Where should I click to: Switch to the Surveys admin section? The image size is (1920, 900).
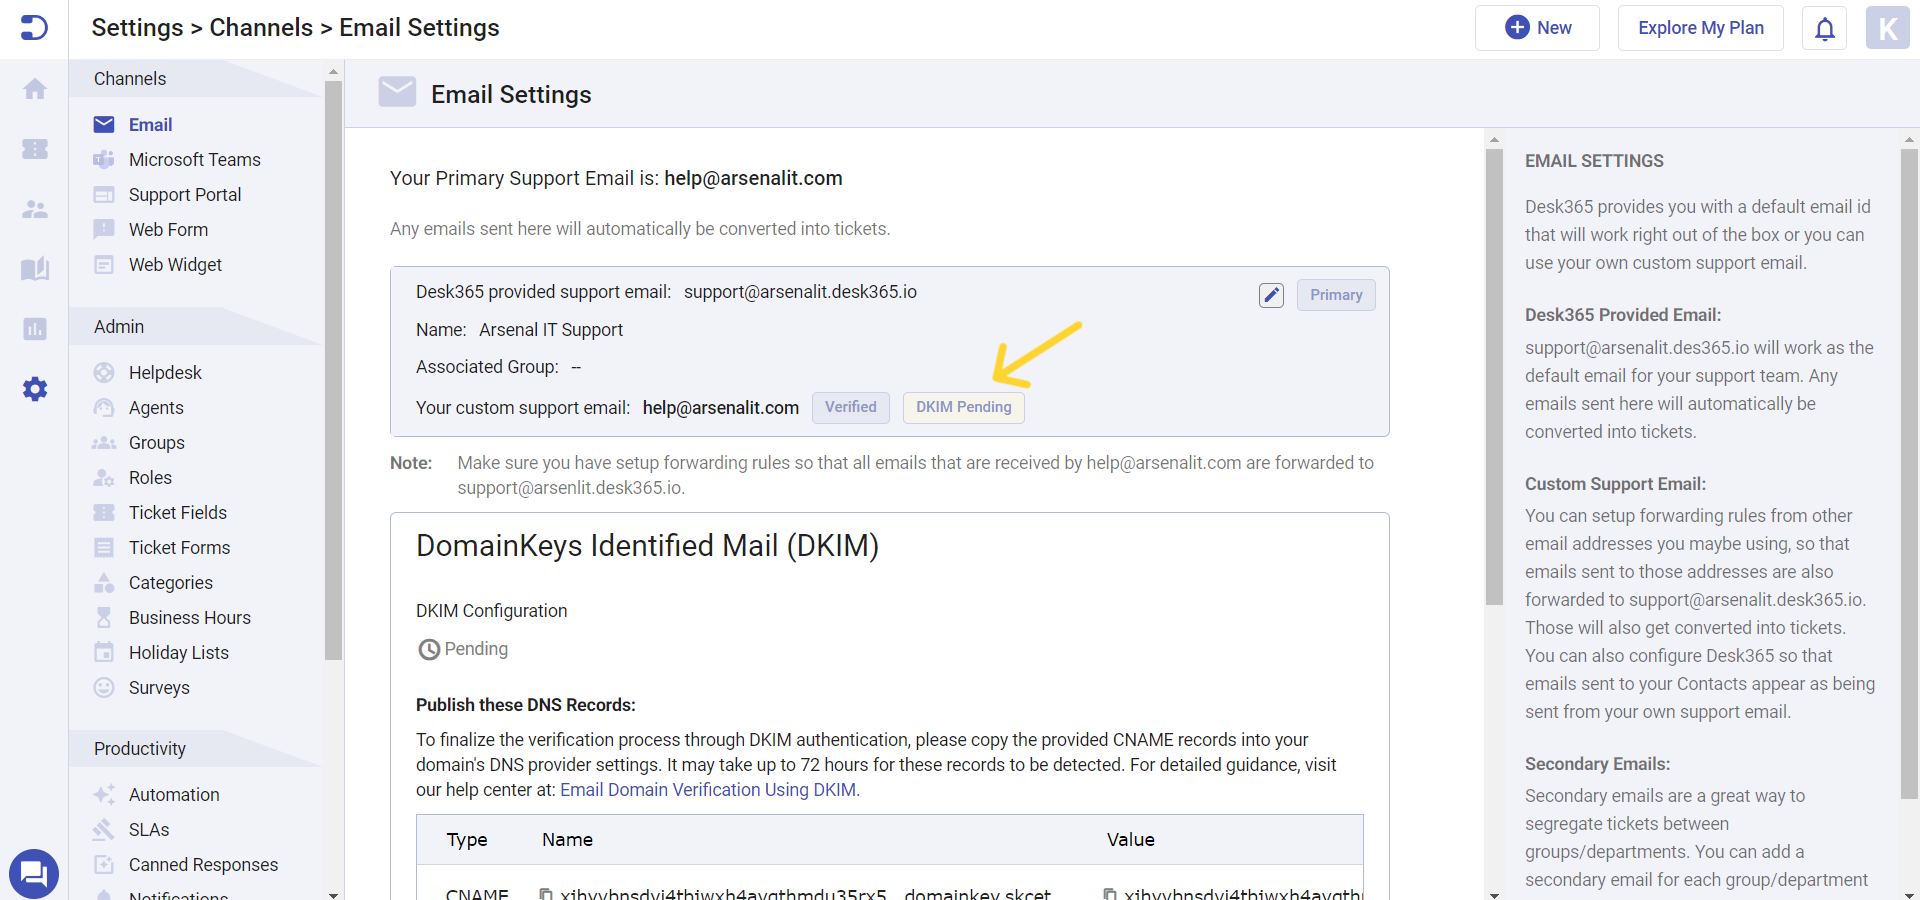point(159,688)
